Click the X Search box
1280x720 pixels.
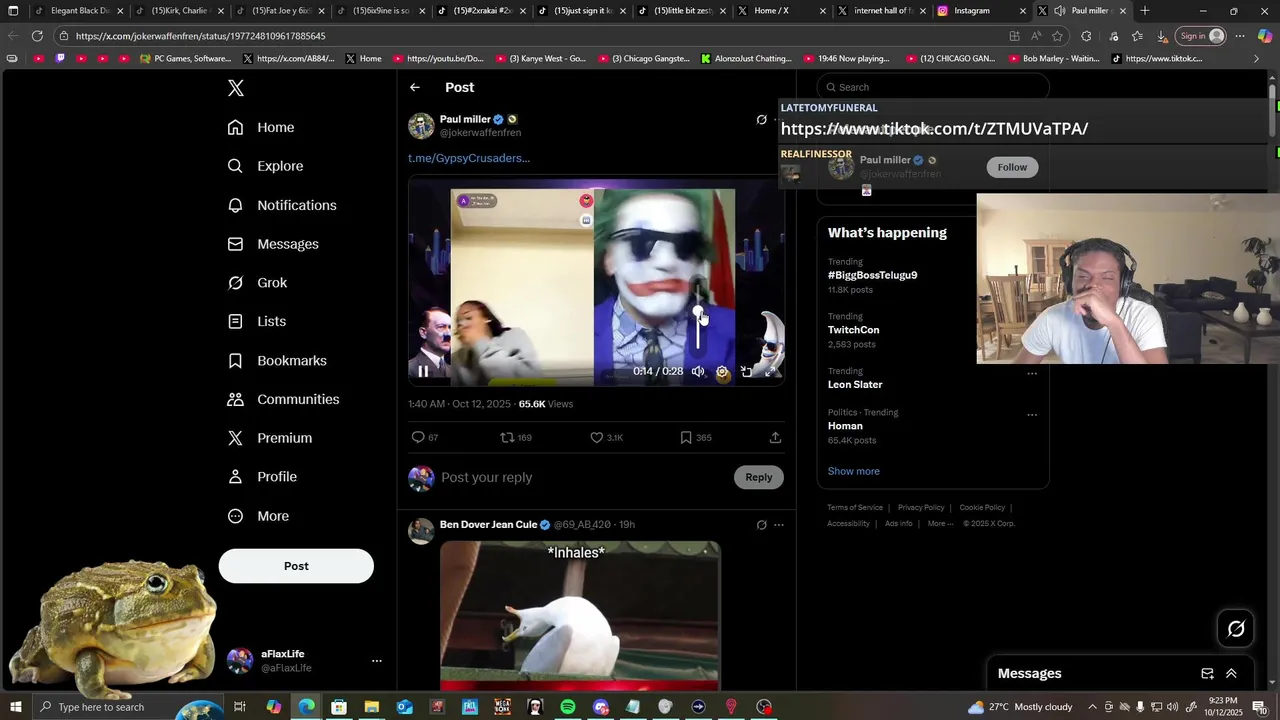coord(933,87)
